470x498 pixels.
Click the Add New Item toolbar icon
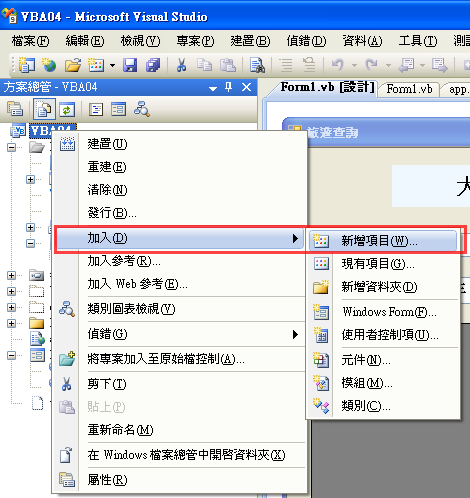click(96, 65)
